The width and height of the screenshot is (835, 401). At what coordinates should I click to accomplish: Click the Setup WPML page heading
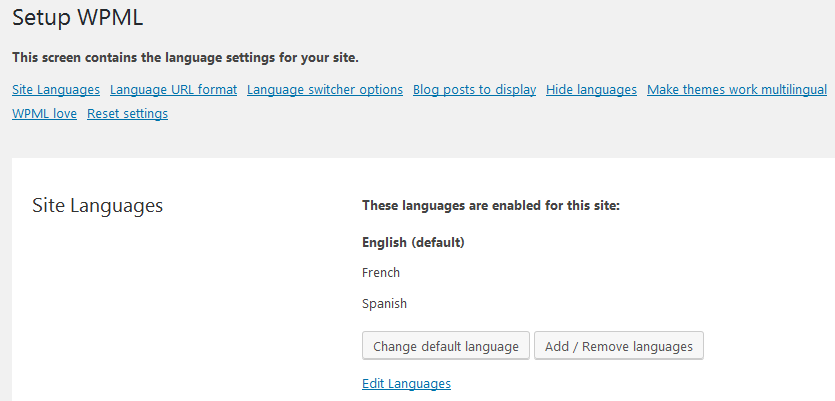(x=77, y=18)
